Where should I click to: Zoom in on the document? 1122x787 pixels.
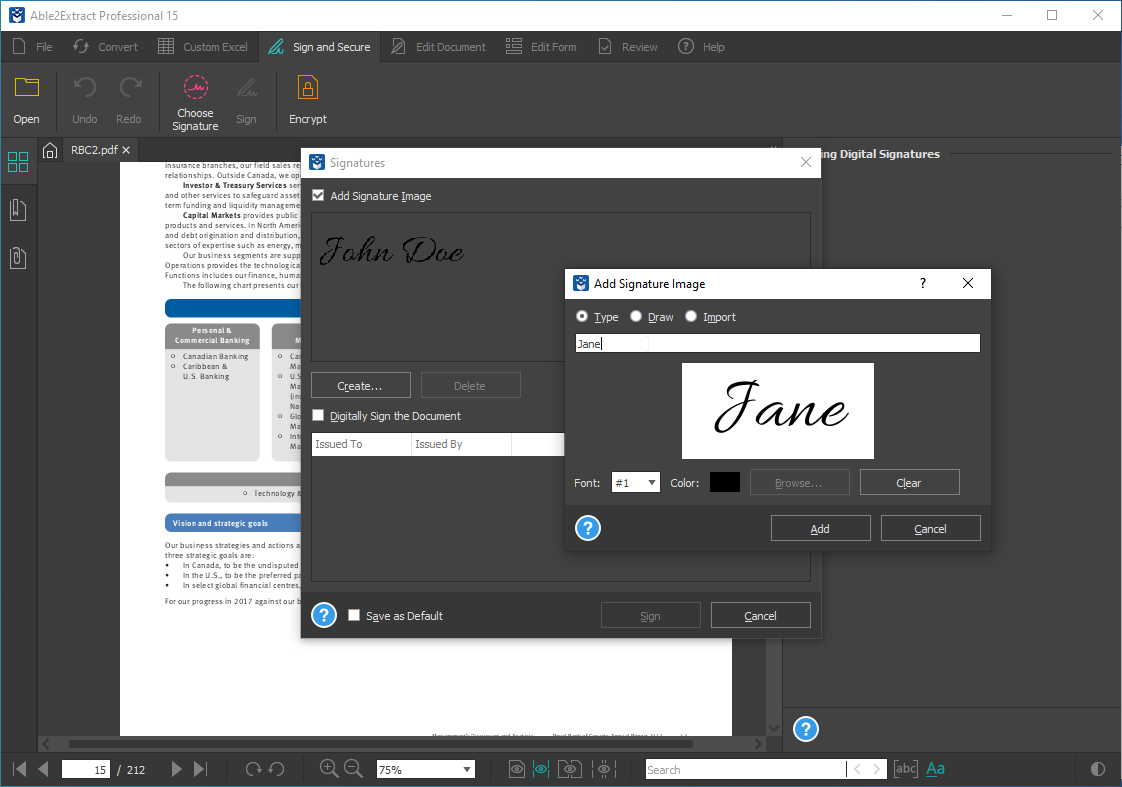[329, 769]
